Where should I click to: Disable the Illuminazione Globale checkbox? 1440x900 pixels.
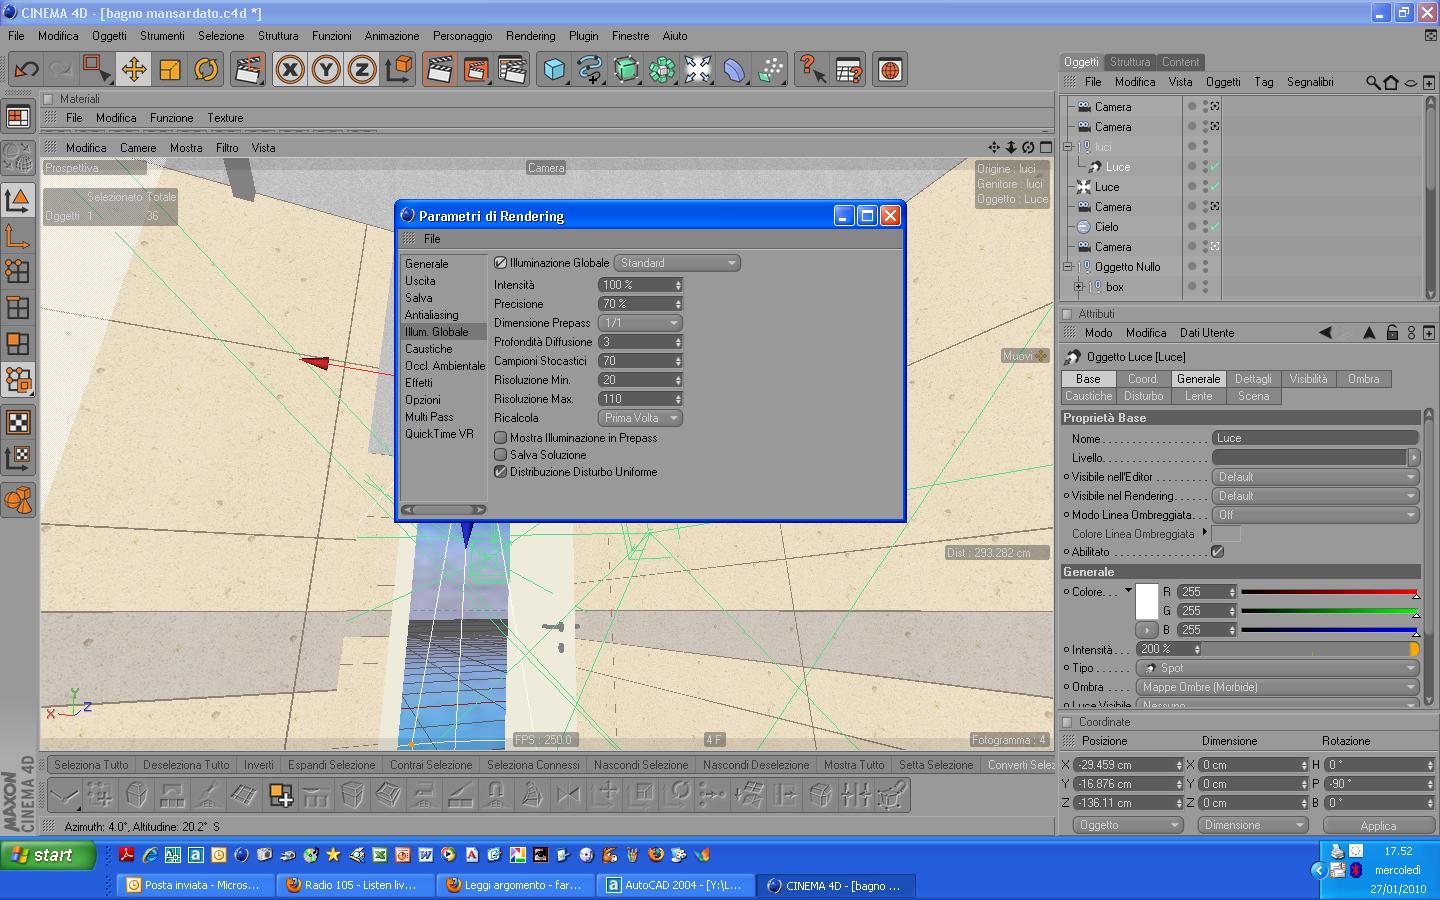click(501, 263)
